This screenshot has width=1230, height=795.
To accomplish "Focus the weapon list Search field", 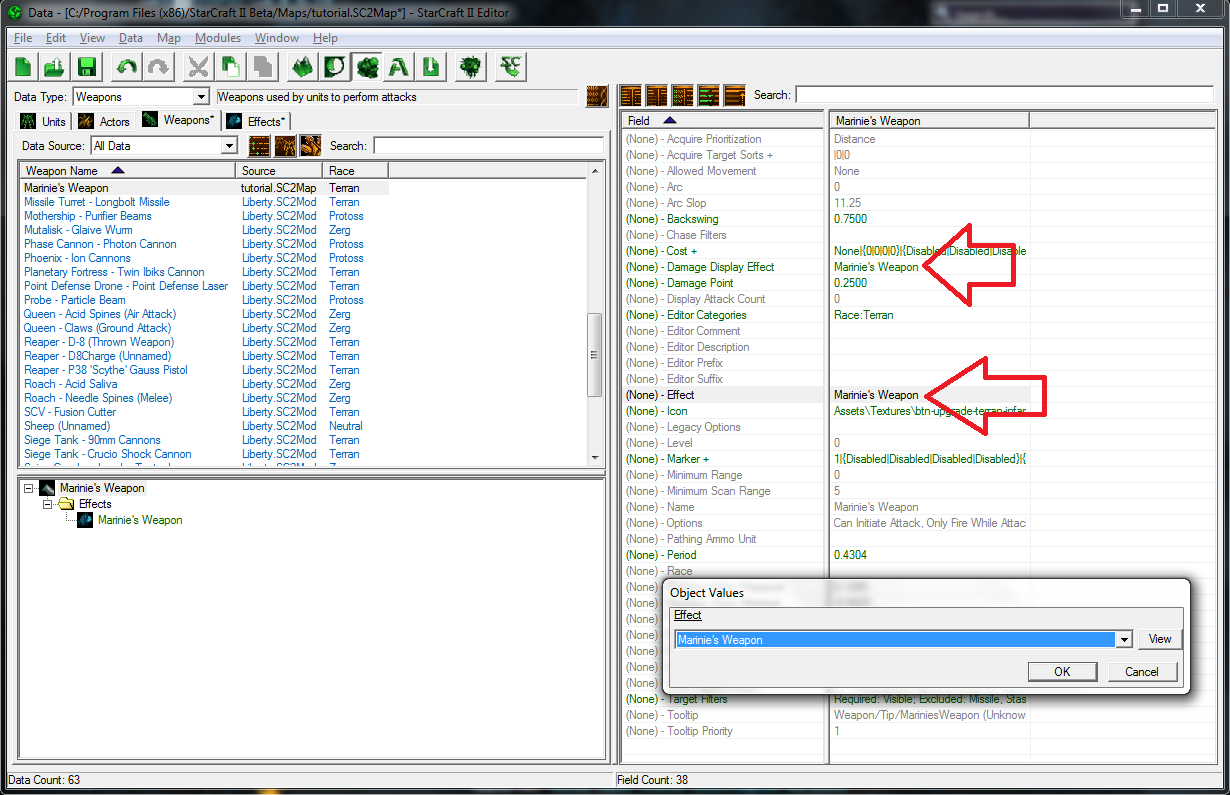I will click(x=488, y=146).
